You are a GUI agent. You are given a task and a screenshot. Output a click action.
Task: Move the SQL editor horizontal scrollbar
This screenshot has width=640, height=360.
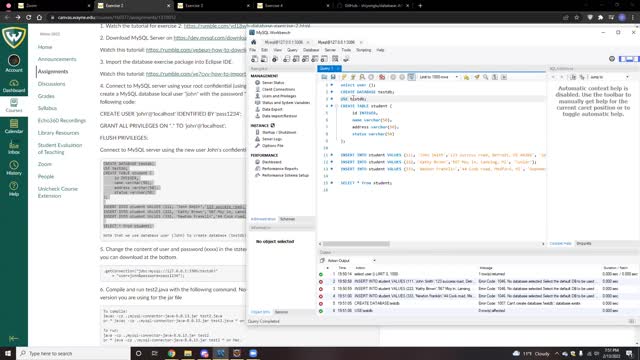click(x=356, y=244)
